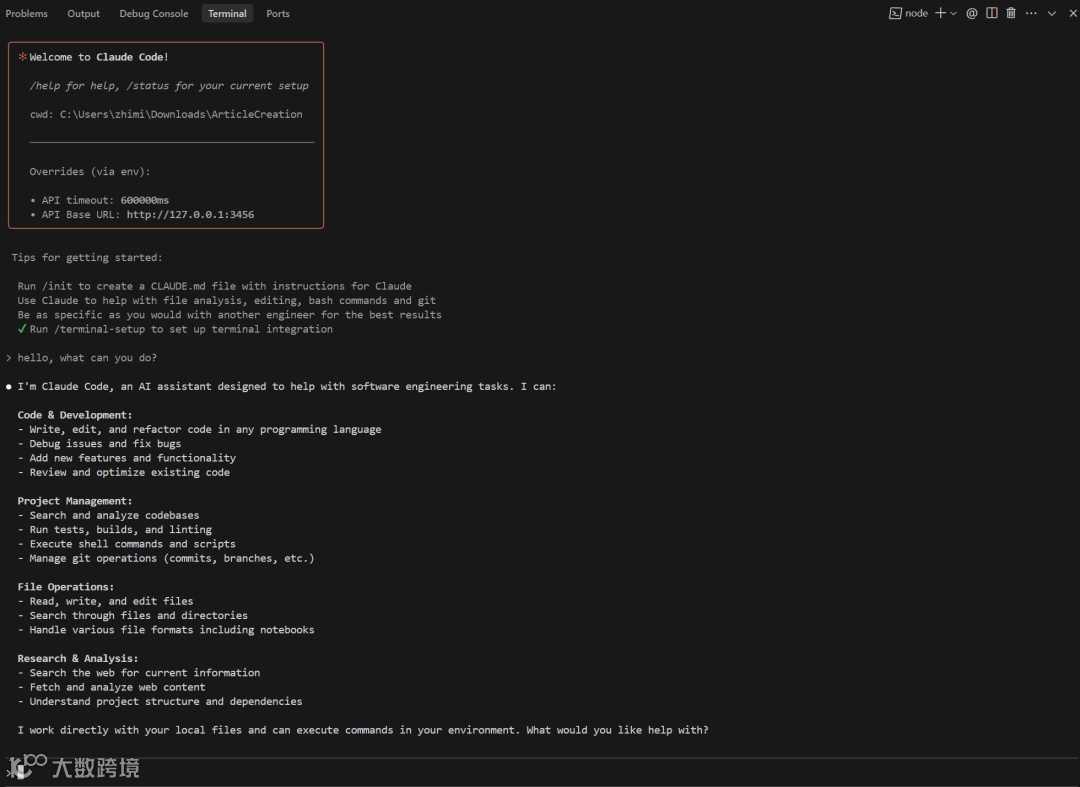1080x787 pixels.
Task: Split the terminal pane
Action: click(x=991, y=13)
